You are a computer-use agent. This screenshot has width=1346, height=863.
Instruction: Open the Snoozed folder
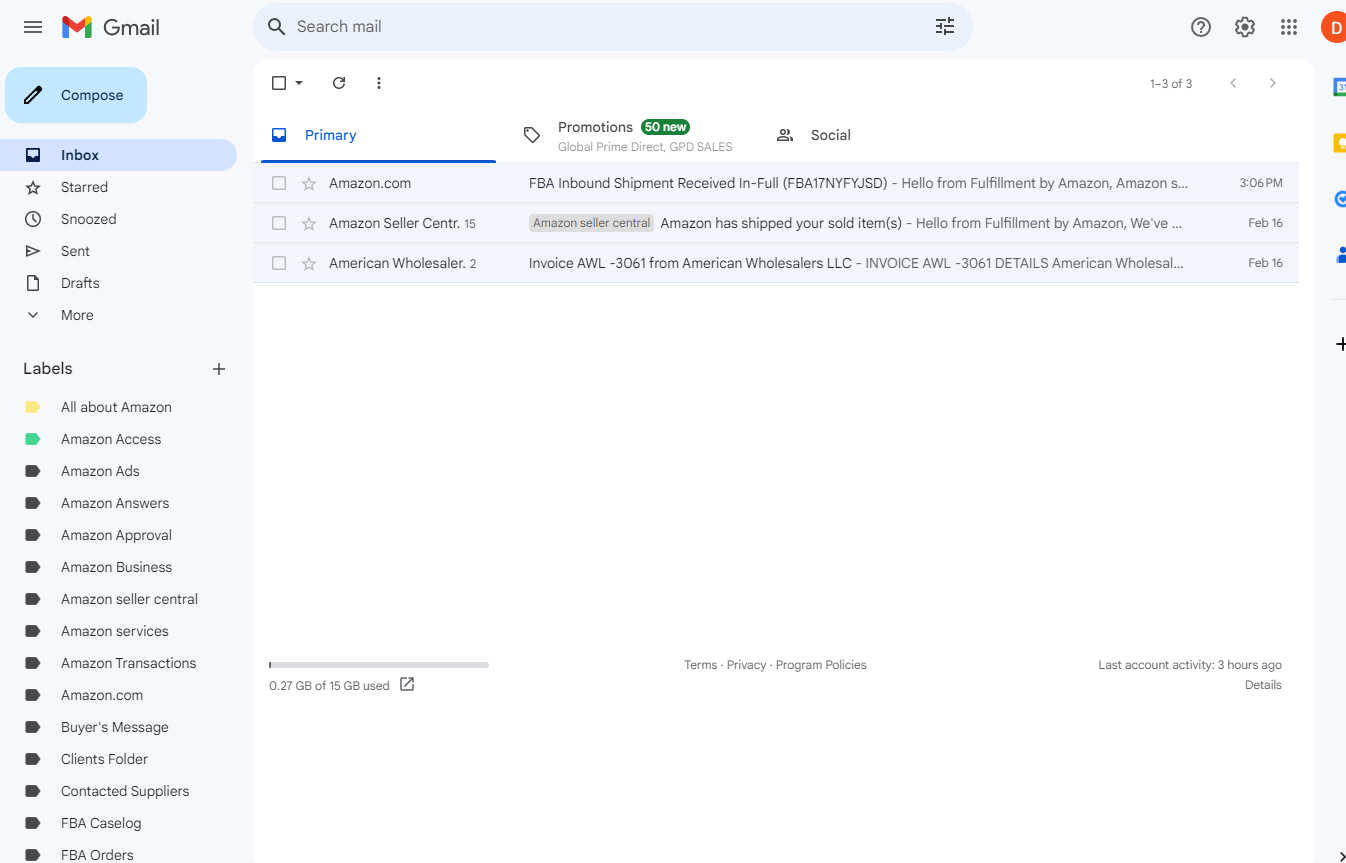click(x=118, y=219)
